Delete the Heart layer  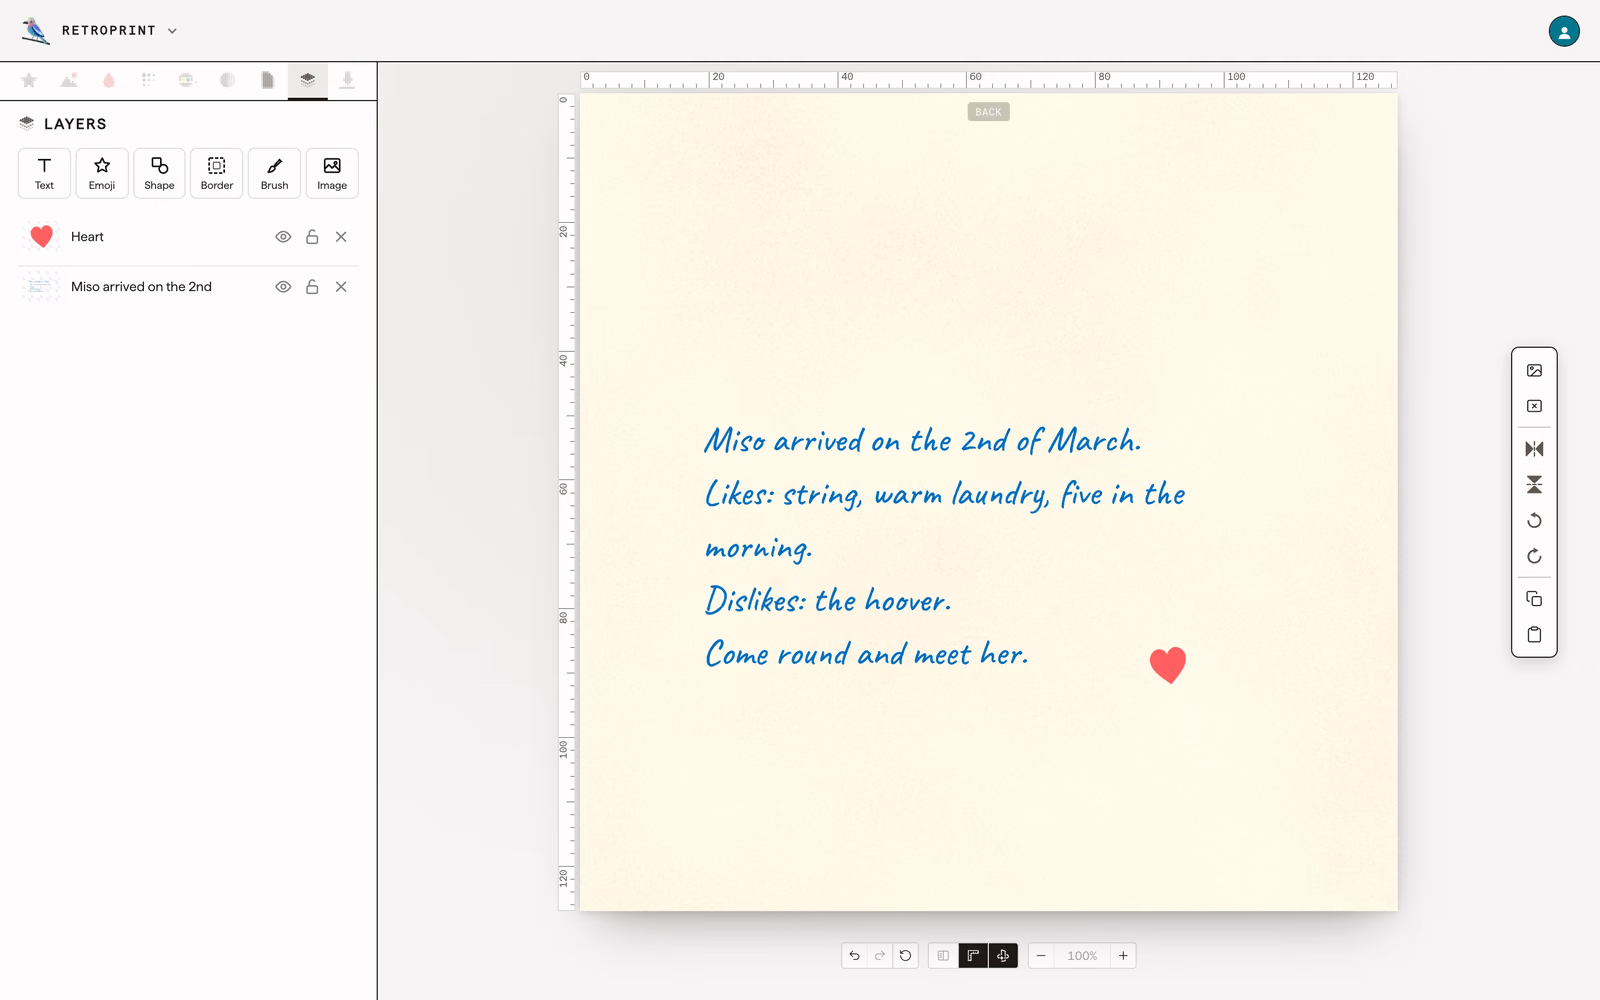click(341, 237)
